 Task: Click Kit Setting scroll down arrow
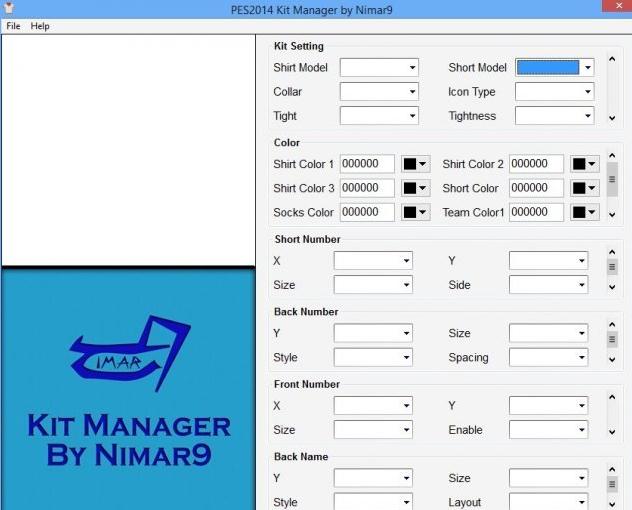(612, 118)
